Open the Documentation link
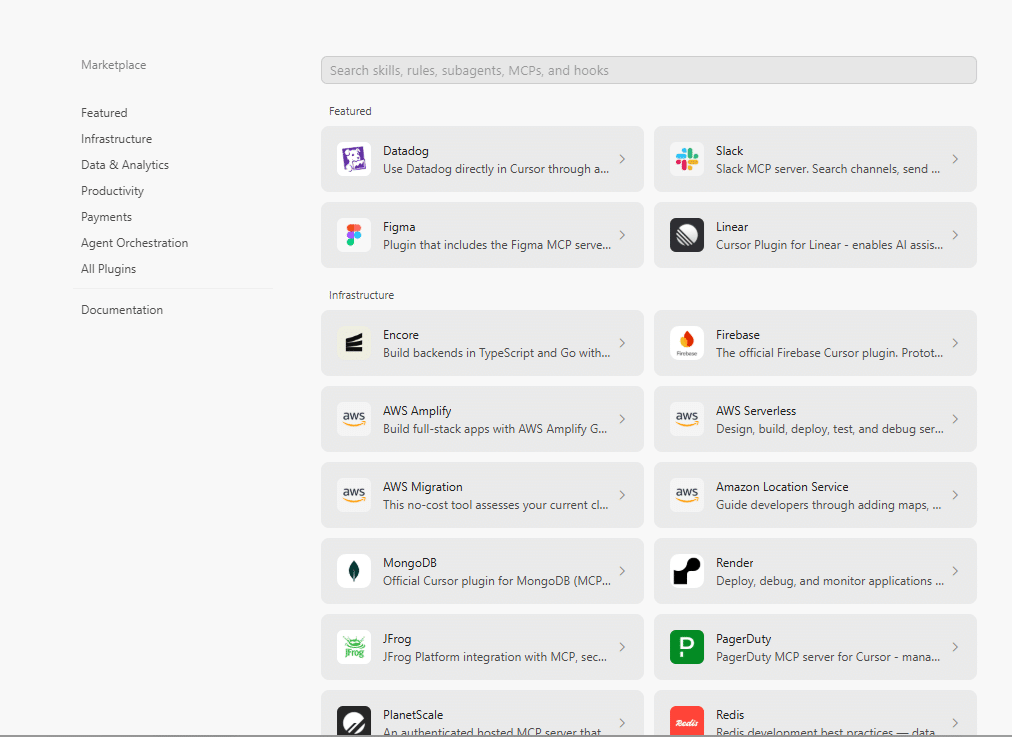1012x737 pixels. click(121, 310)
